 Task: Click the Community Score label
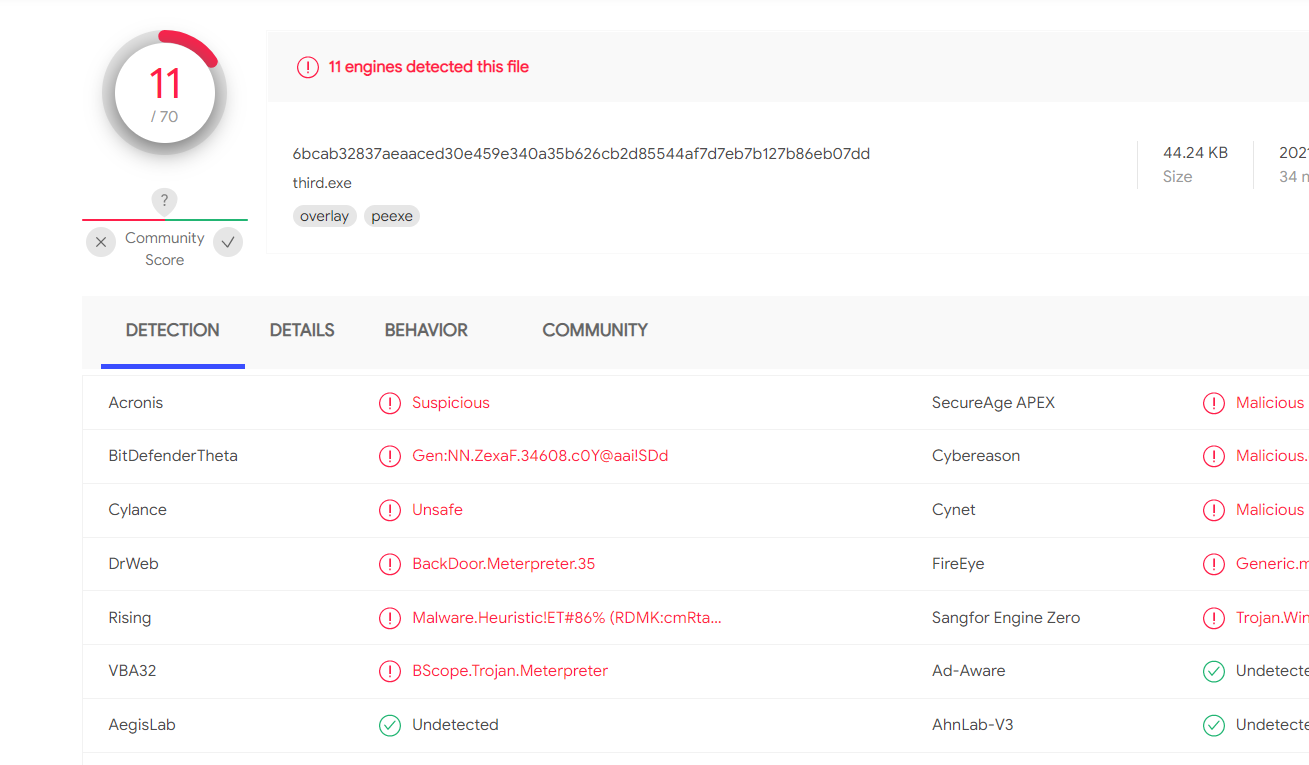(x=164, y=249)
